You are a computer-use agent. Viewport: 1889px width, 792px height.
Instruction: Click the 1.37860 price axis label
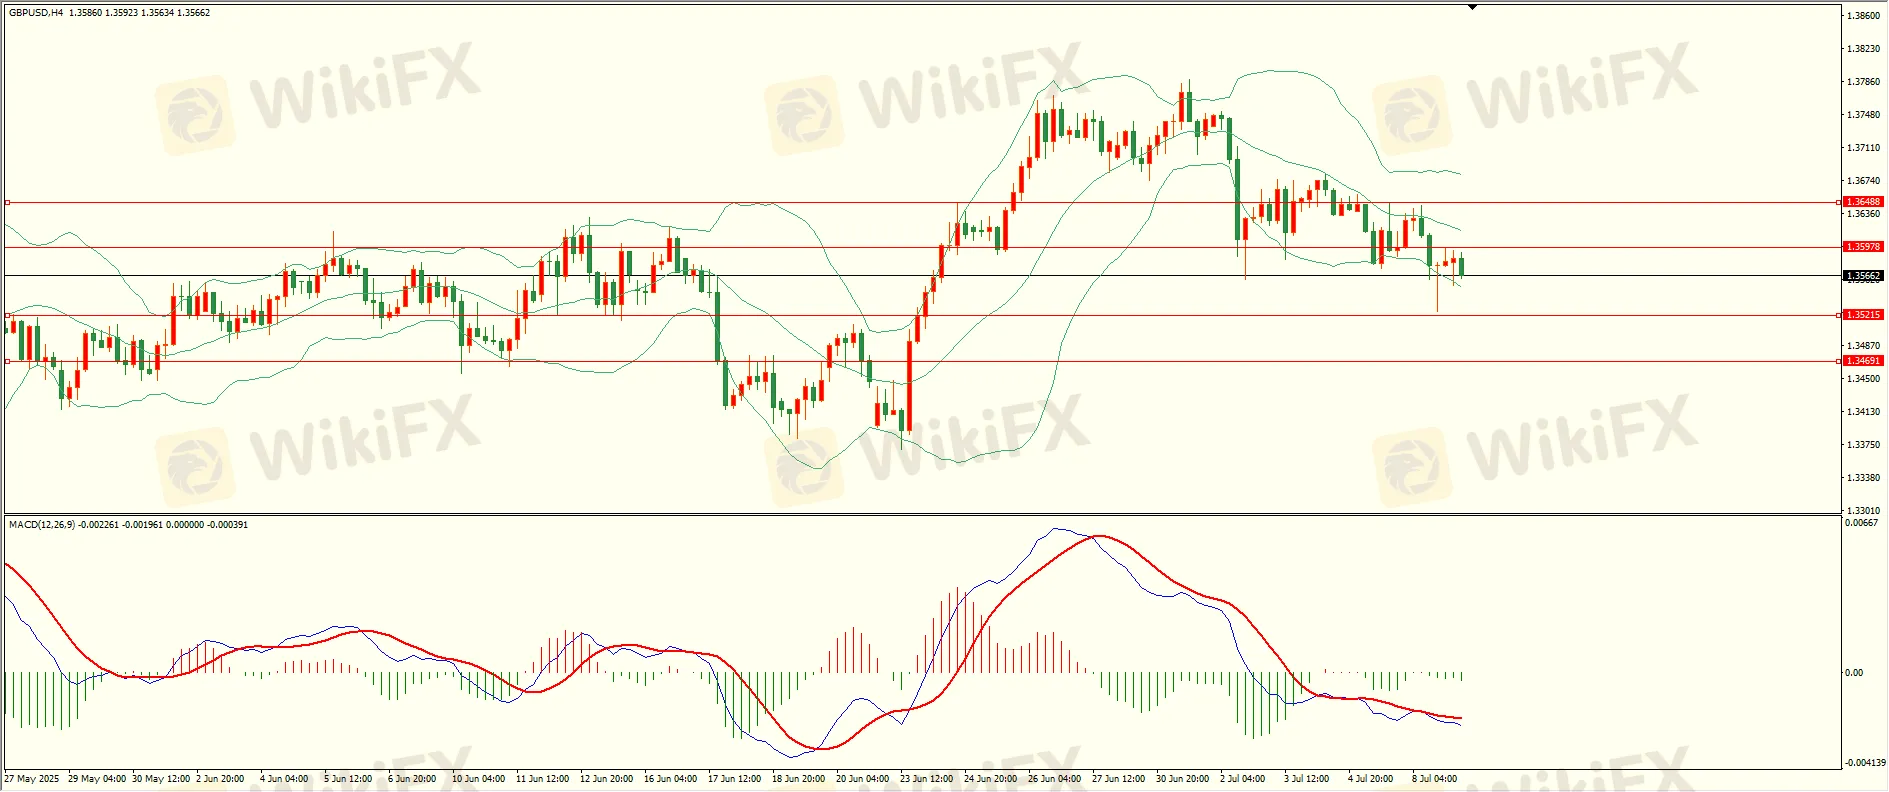(x=1863, y=82)
